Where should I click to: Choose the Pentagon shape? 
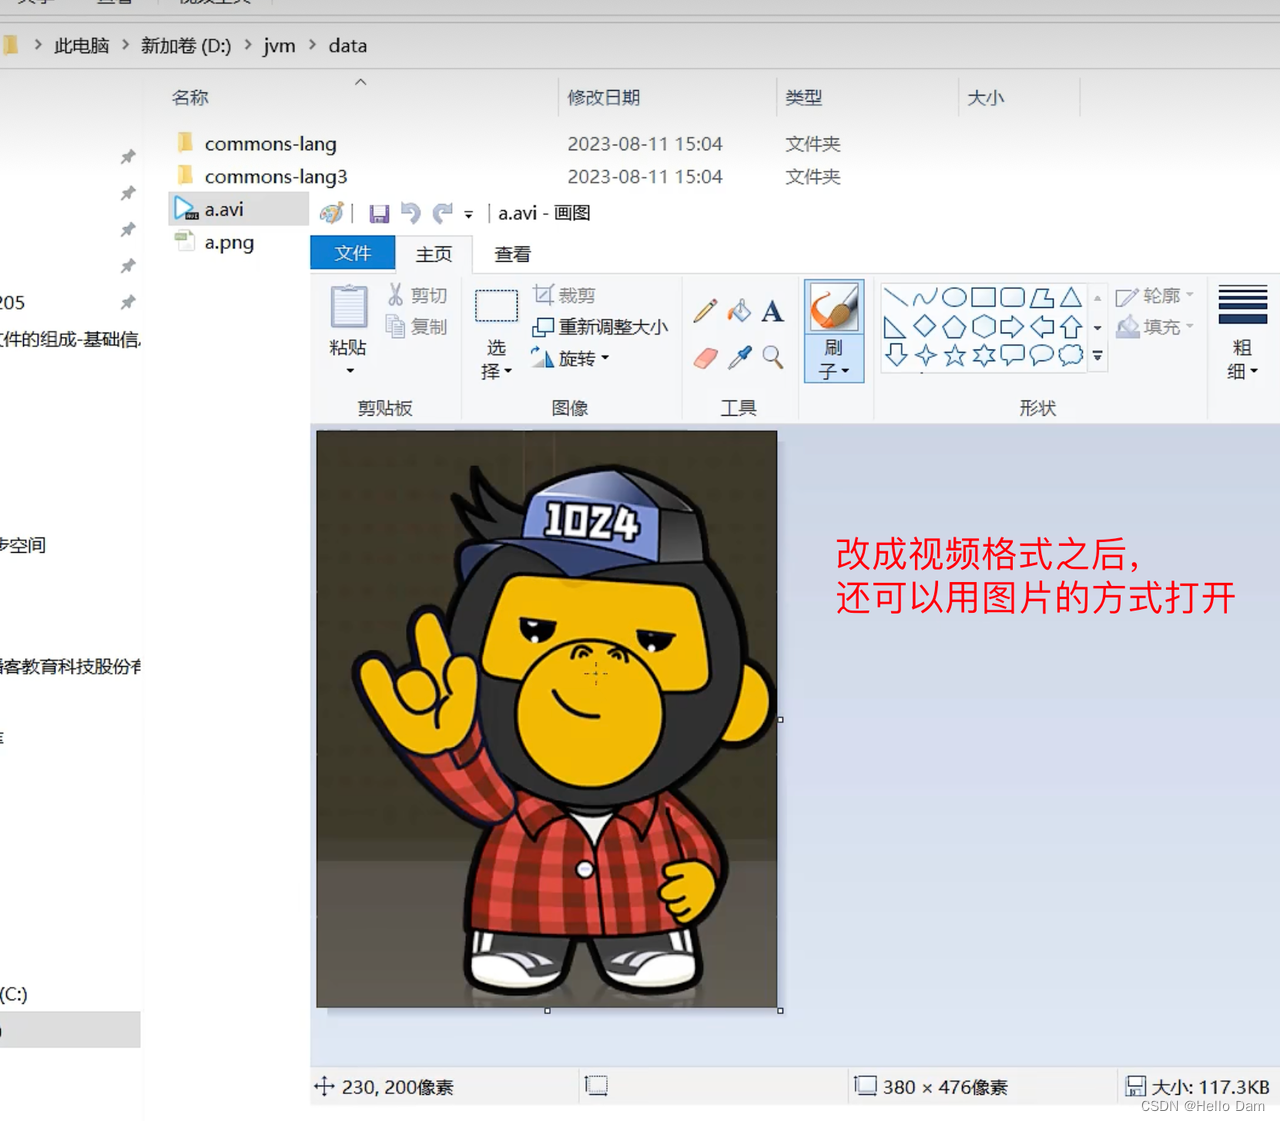pos(954,326)
